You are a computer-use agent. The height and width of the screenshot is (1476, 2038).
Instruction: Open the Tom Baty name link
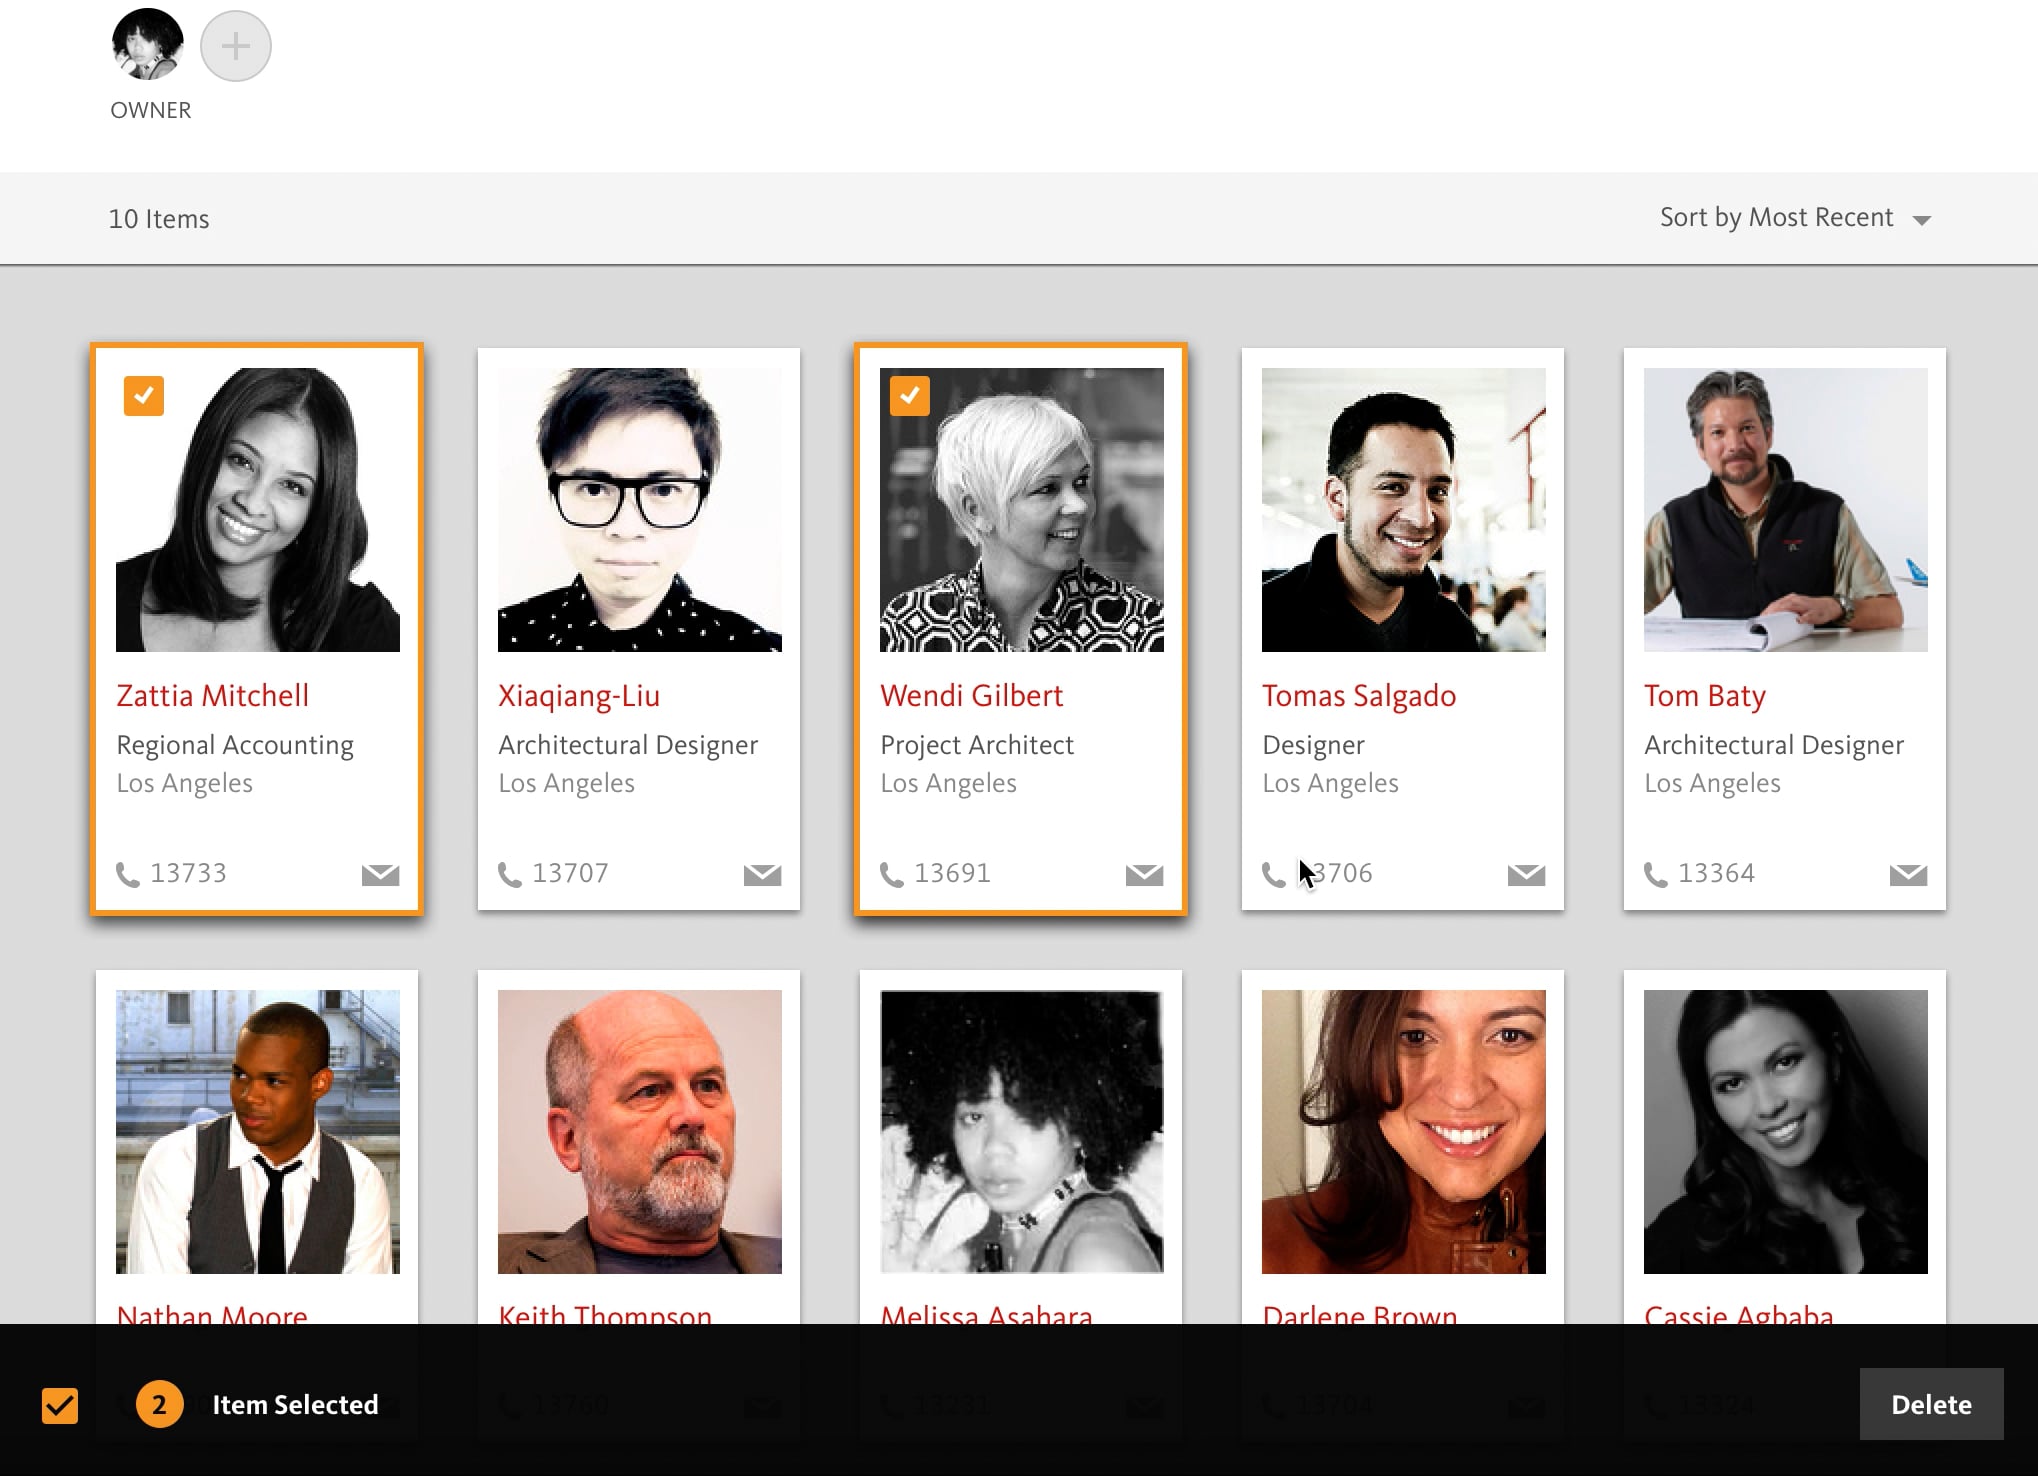click(1704, 696)
